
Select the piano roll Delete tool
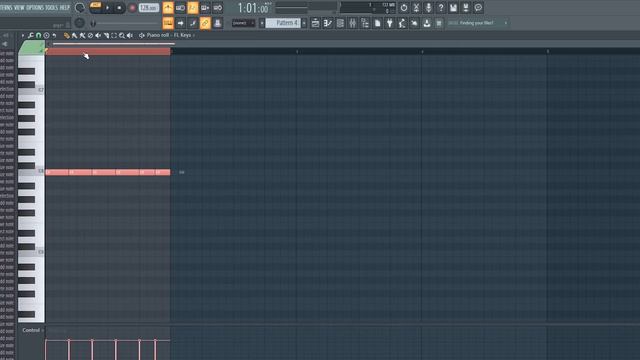tap(90, 36)
